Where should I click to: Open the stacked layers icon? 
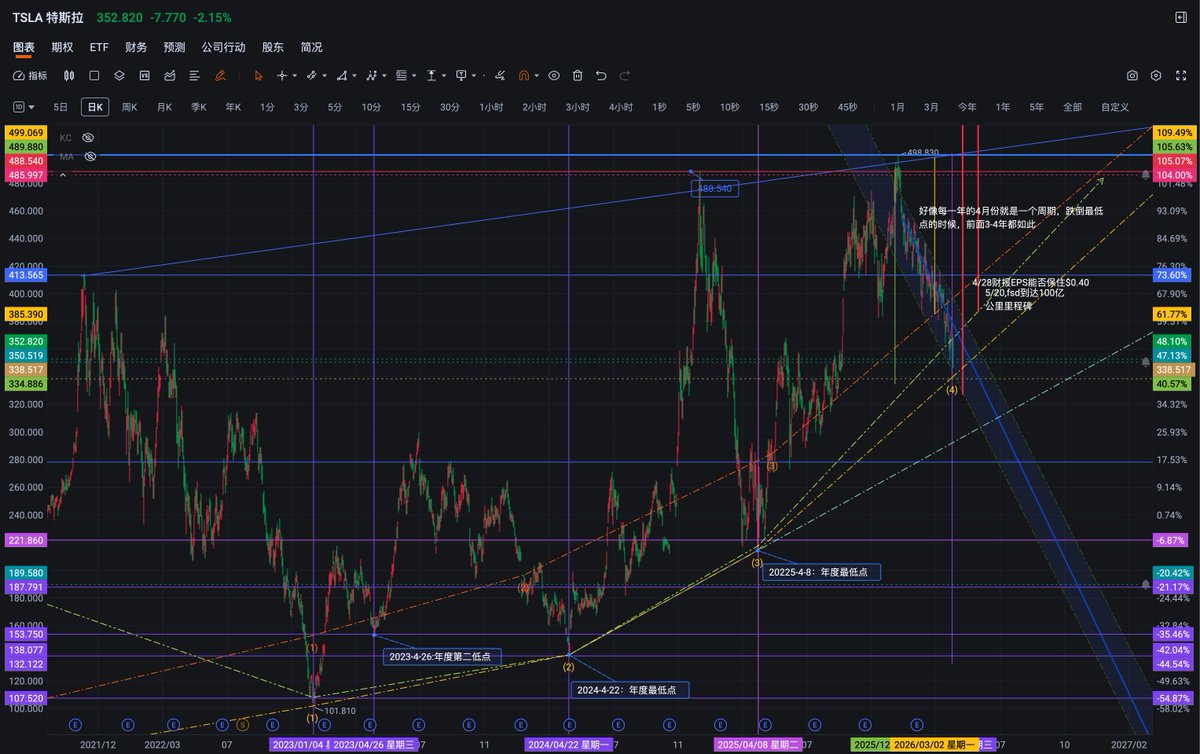(x=119, y=75)
